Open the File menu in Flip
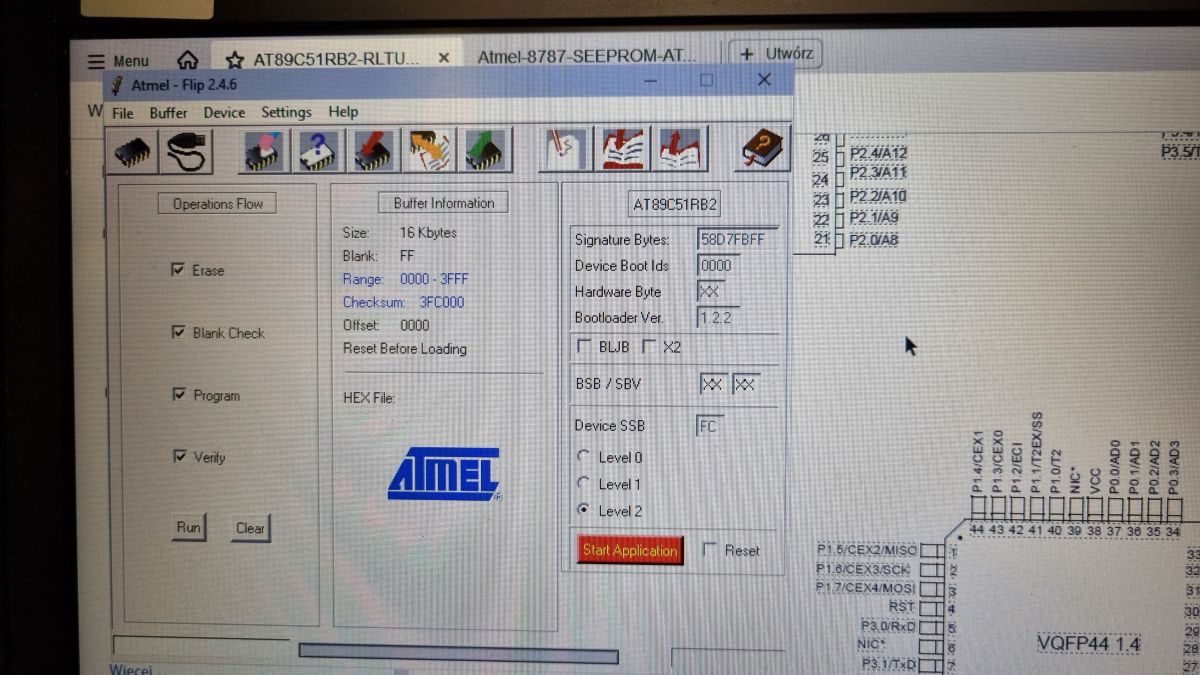Screen dimensions: 1200x675 point(122,112)
